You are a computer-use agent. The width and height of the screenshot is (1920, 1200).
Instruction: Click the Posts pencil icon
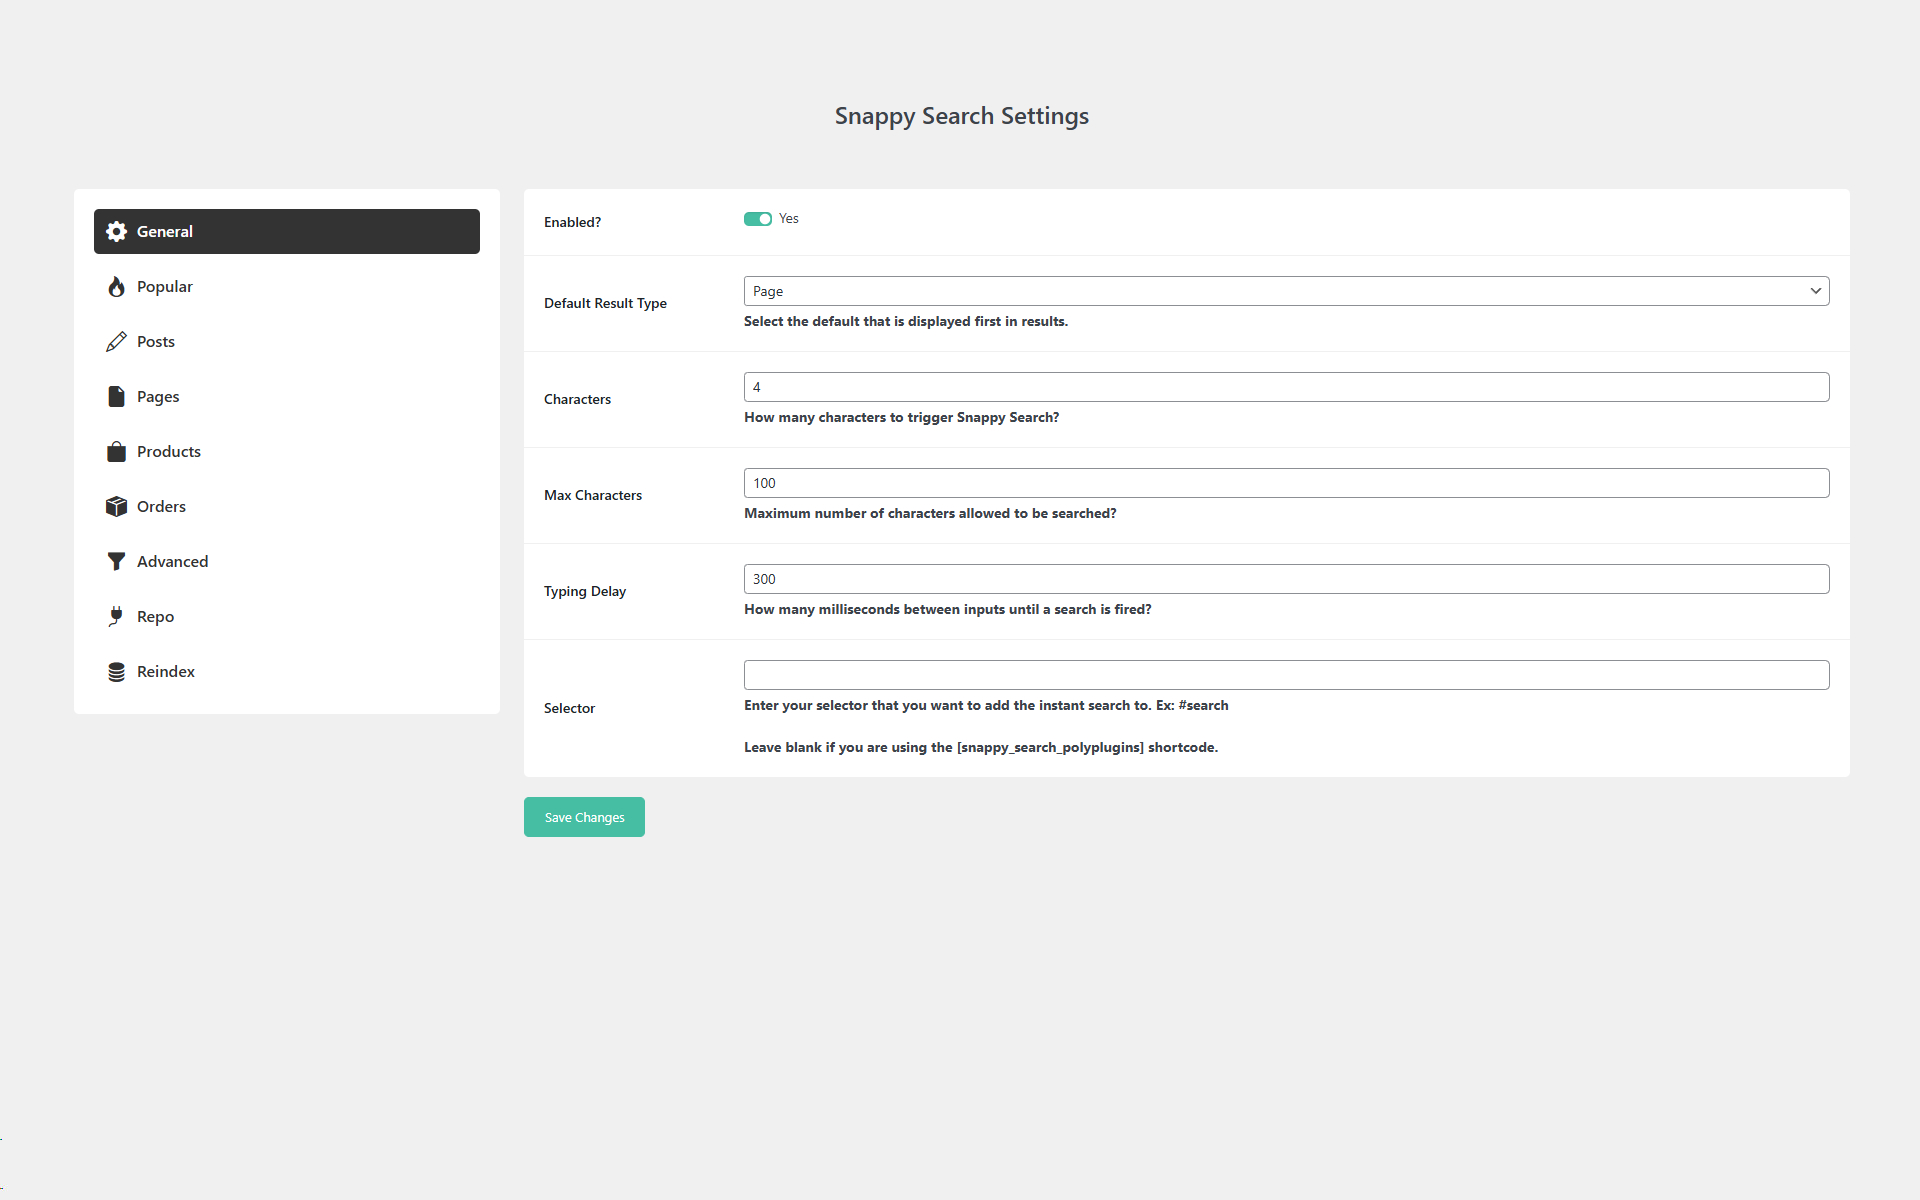tap(117, 341)
